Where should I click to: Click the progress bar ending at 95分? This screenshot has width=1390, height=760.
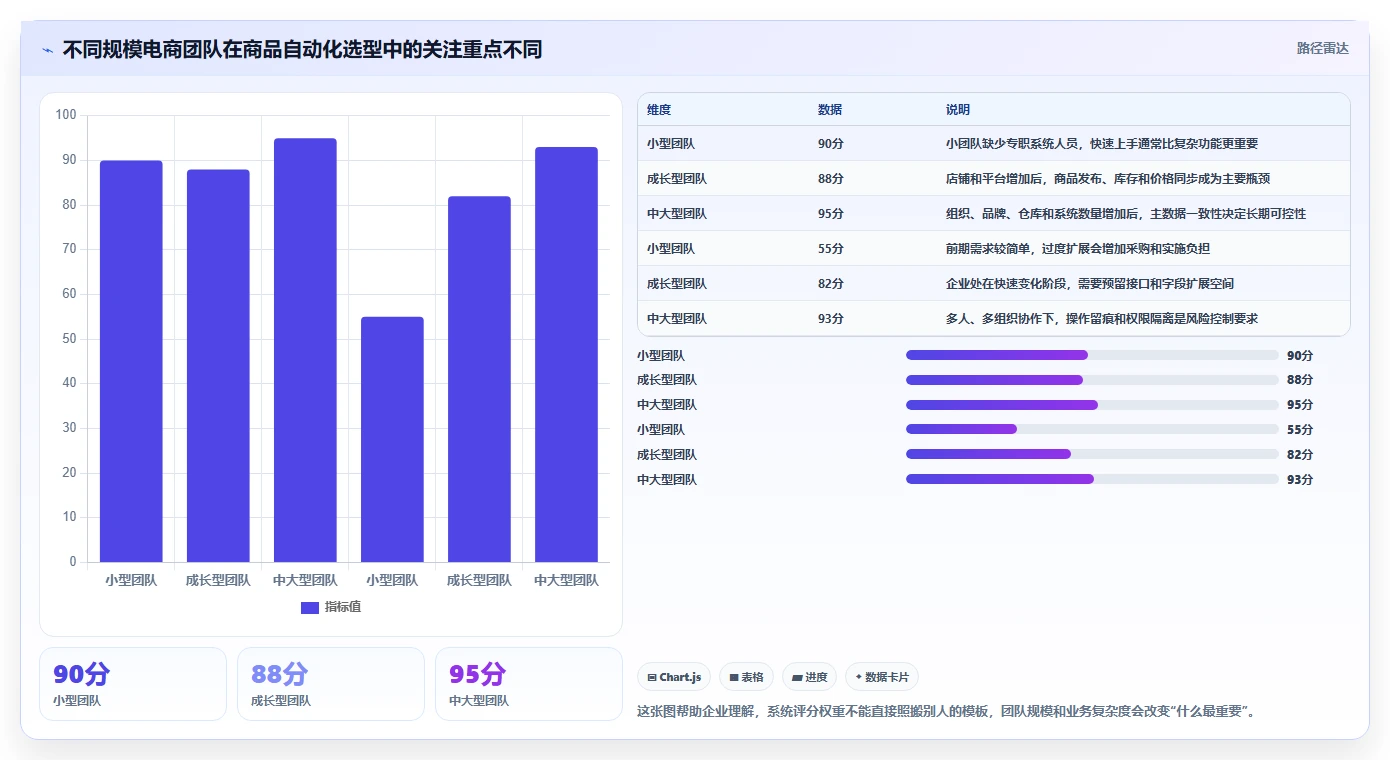click(1092, 405)
